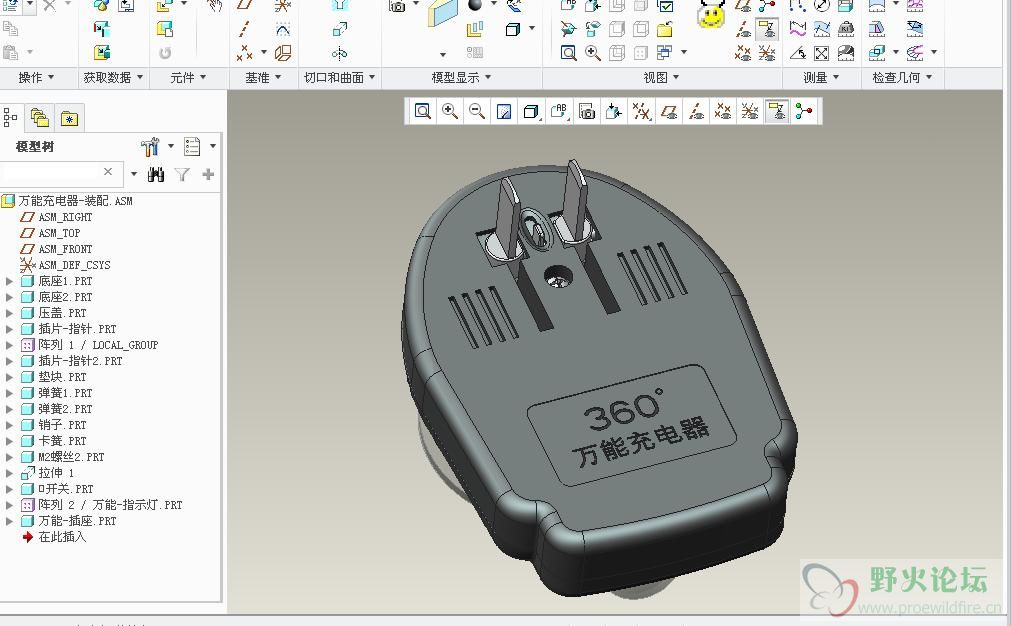Open the 获取数据 group dropdown

pyautogui.click(x=113, y=77)
